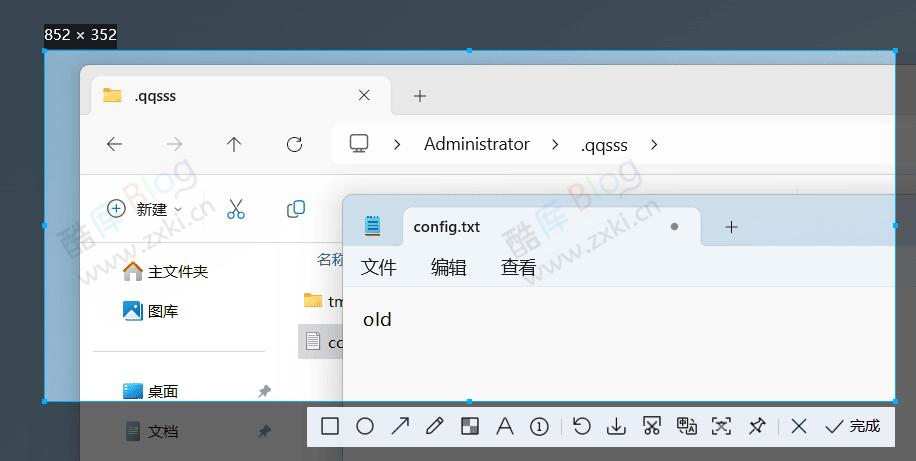Click Administrator in the address path
The height and width of the screenshot is (461, 916).
pyautogui.click(x=477, y=144)
